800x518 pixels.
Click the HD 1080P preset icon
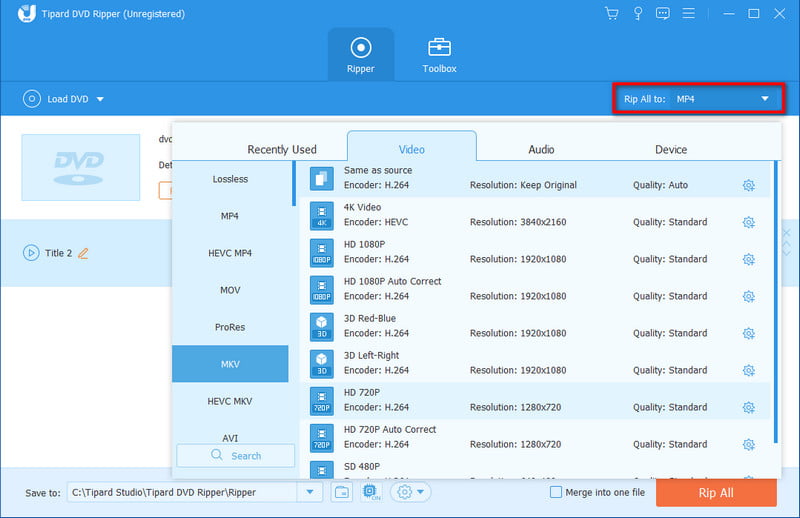[321, 253]
